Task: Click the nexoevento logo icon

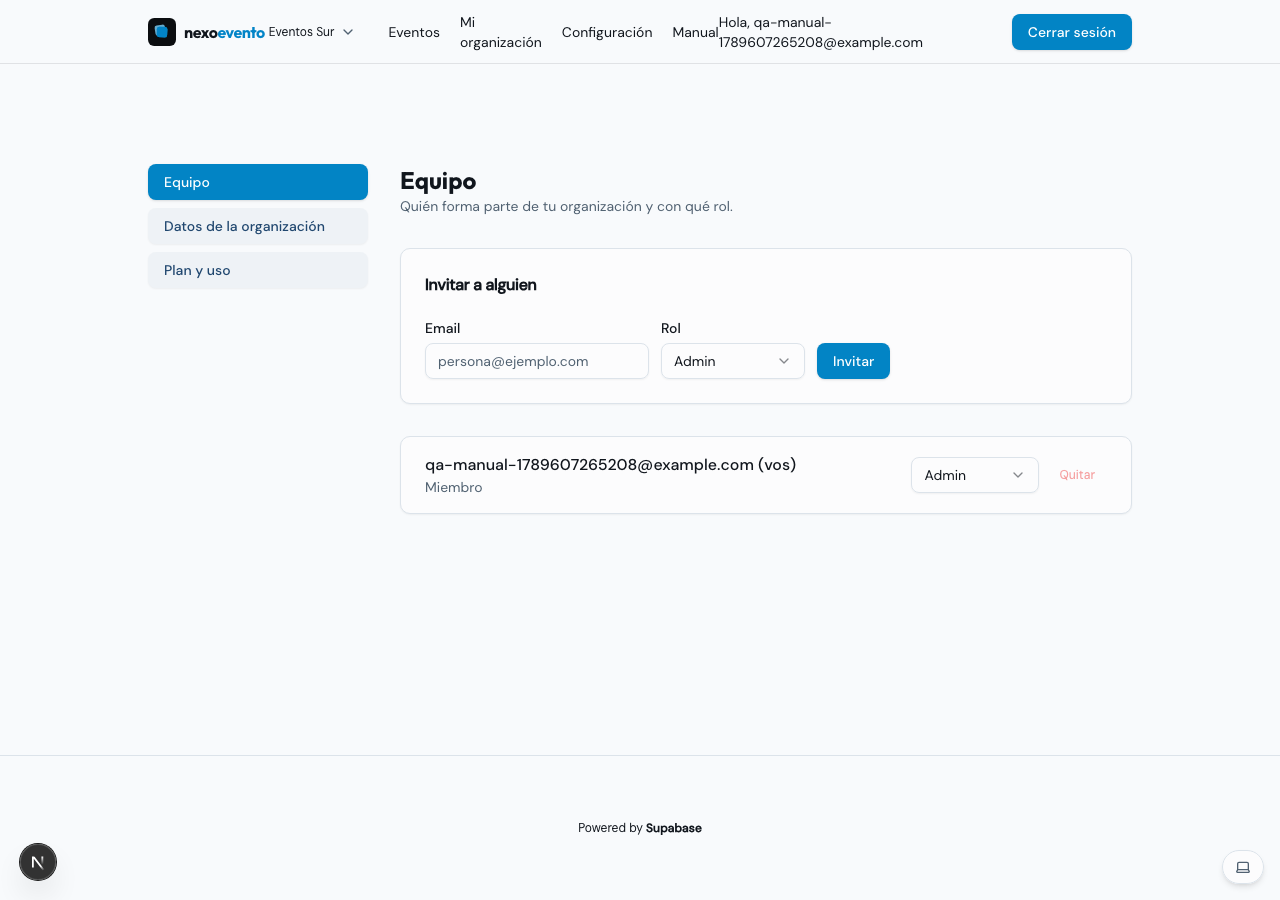Action: pos(162,32)
